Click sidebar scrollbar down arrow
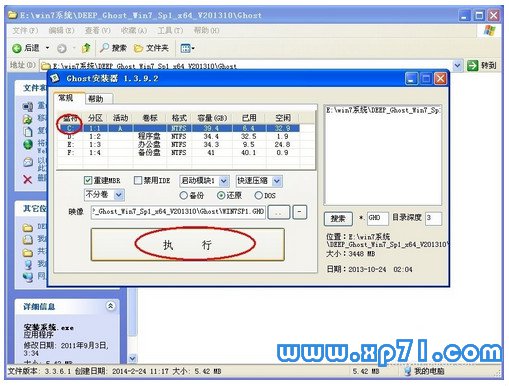Viewport: 509px width, 386px height. (x=132, y=359)
